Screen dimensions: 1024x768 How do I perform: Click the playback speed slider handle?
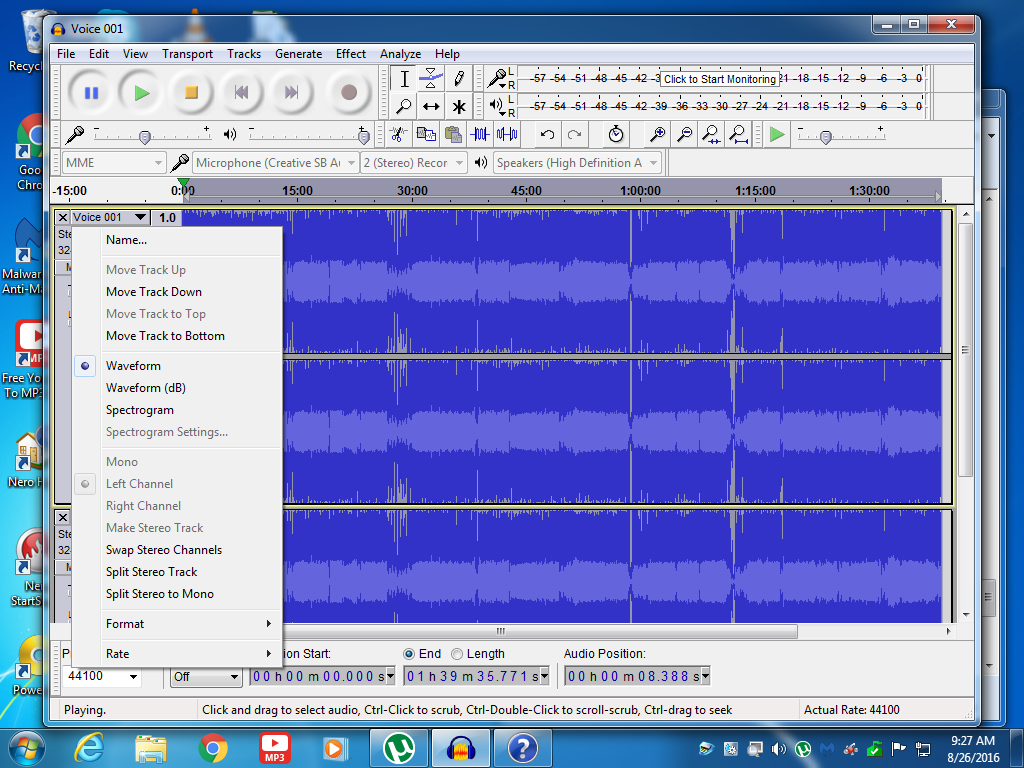pyautogui.click(x=825, y=136)
